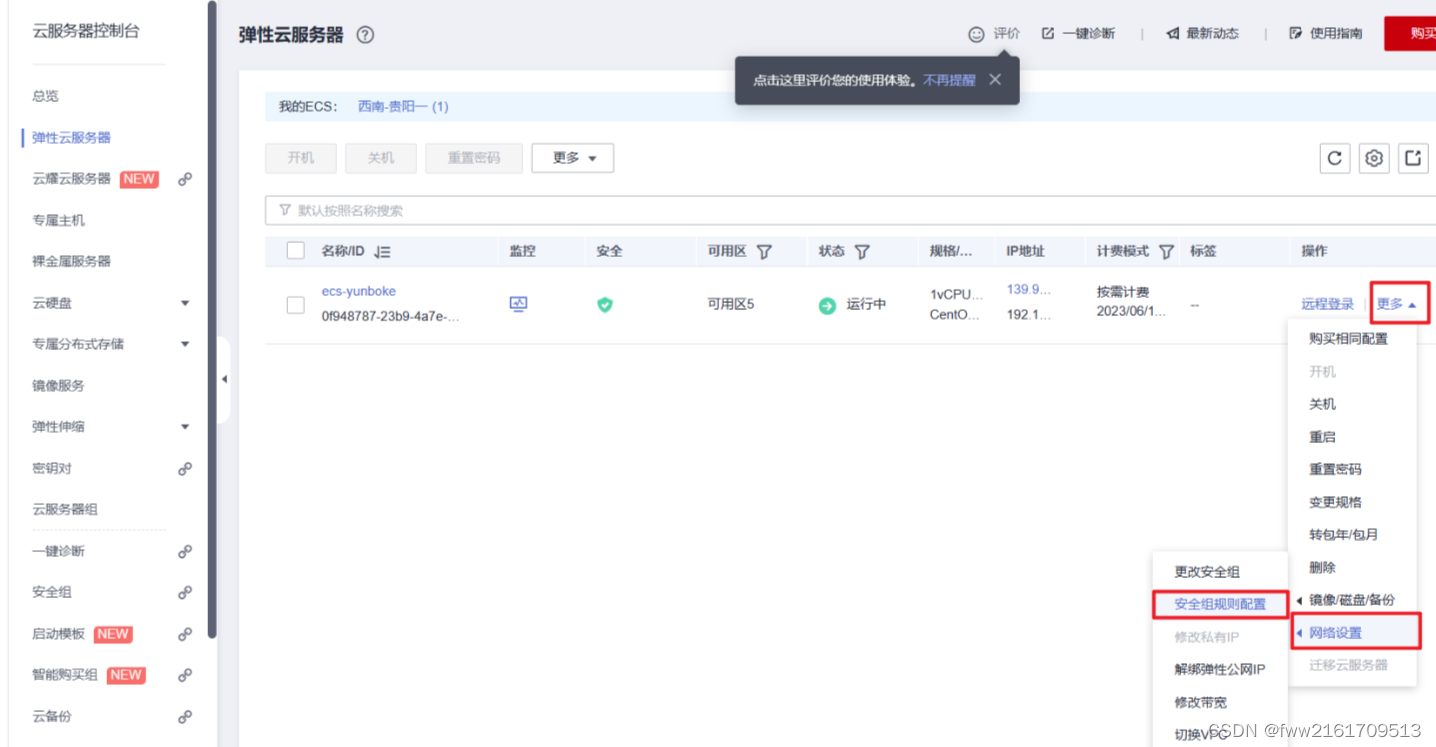This screenshot has height=747, width=1436.
Task: Choose 关机 in the row dropdown menu
Action: (x=1323, y=404)
